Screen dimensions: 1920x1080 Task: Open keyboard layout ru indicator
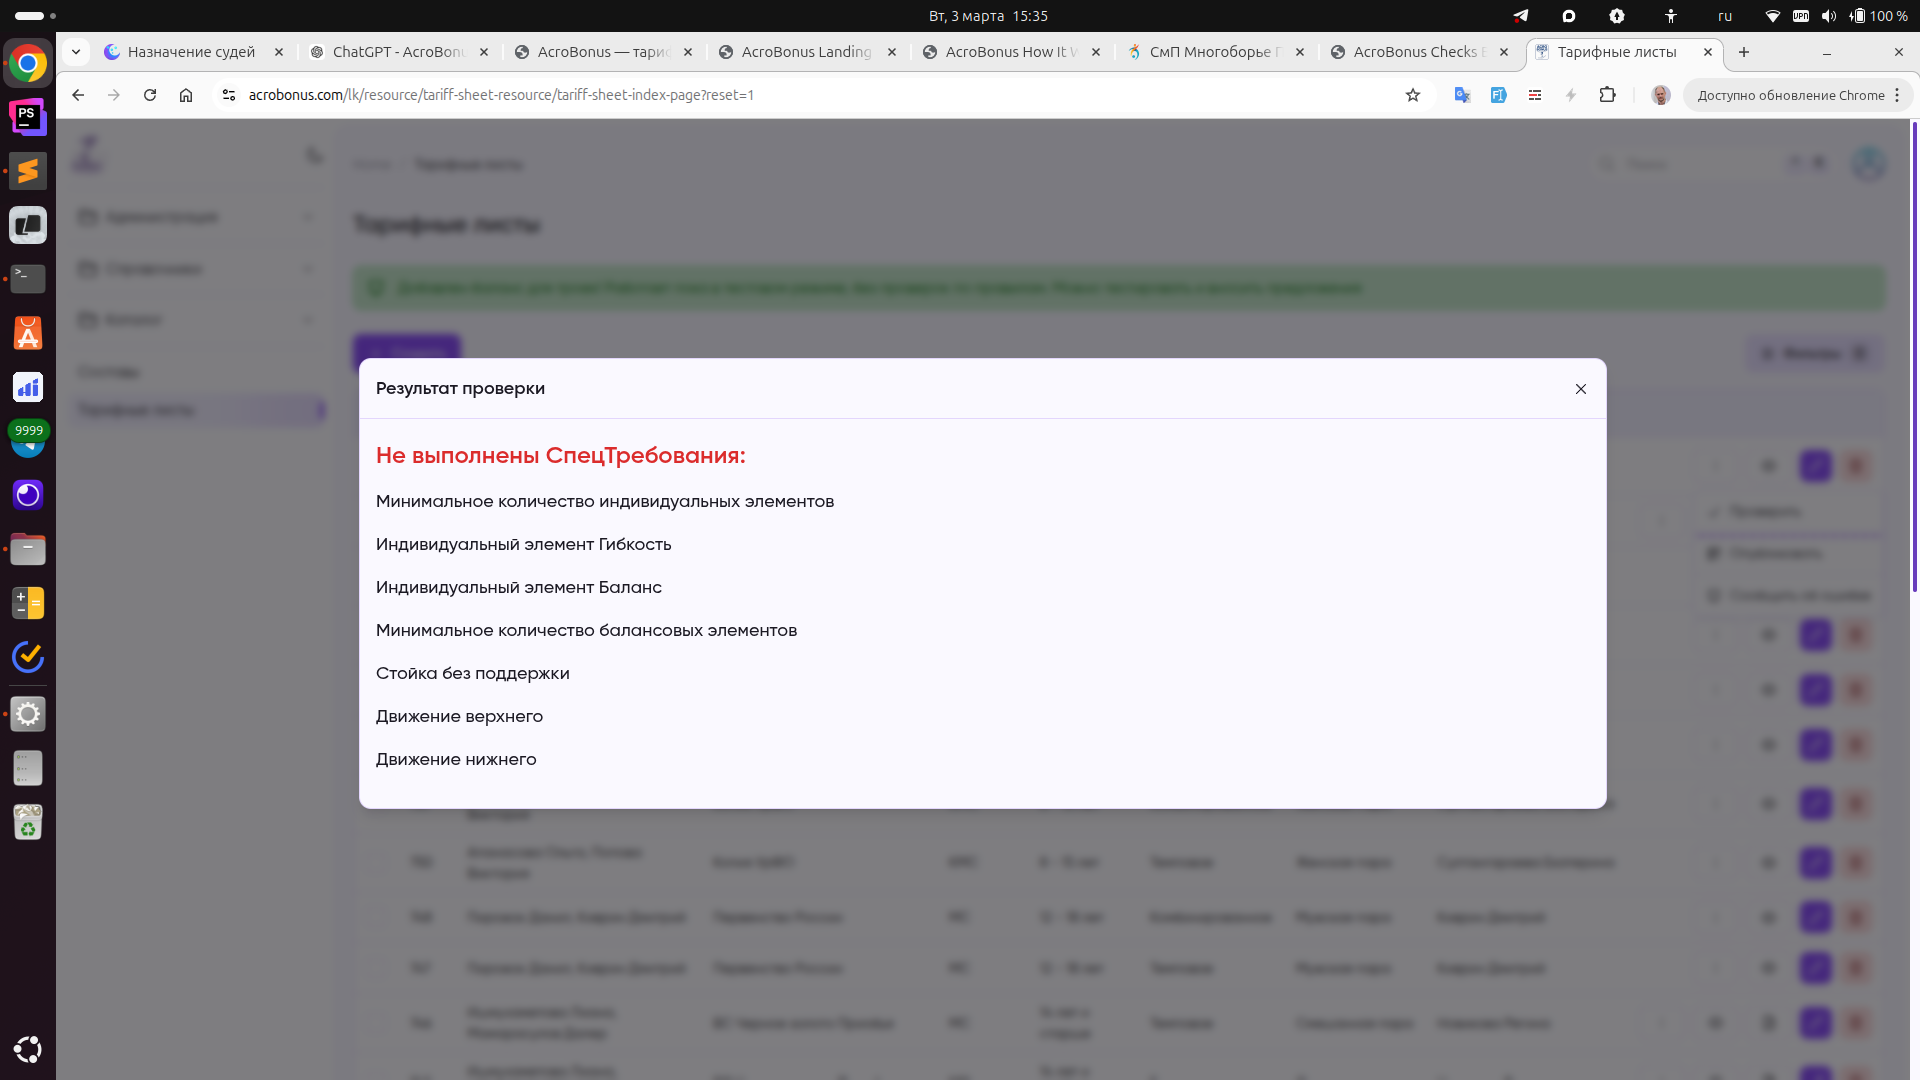click(x=1725, y=16)
